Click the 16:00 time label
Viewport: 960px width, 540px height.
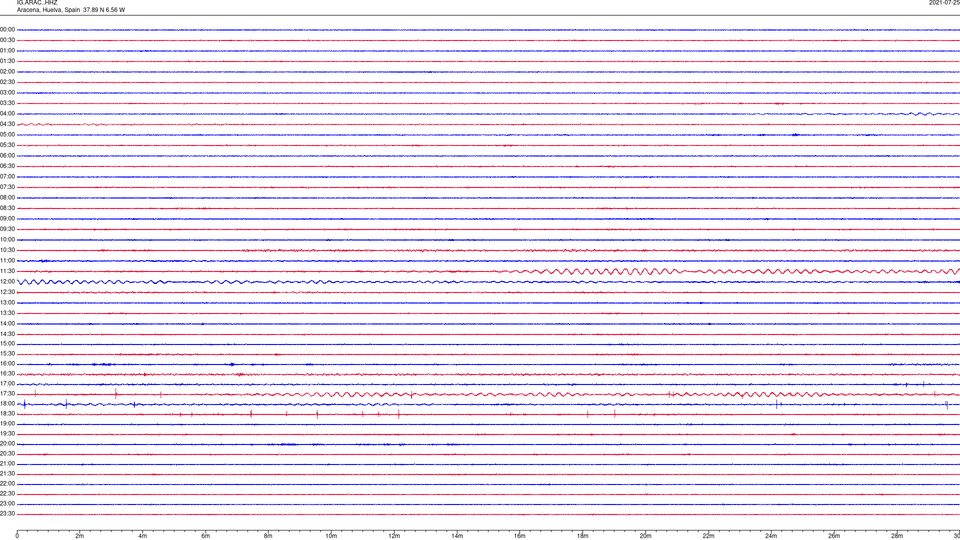7,364
